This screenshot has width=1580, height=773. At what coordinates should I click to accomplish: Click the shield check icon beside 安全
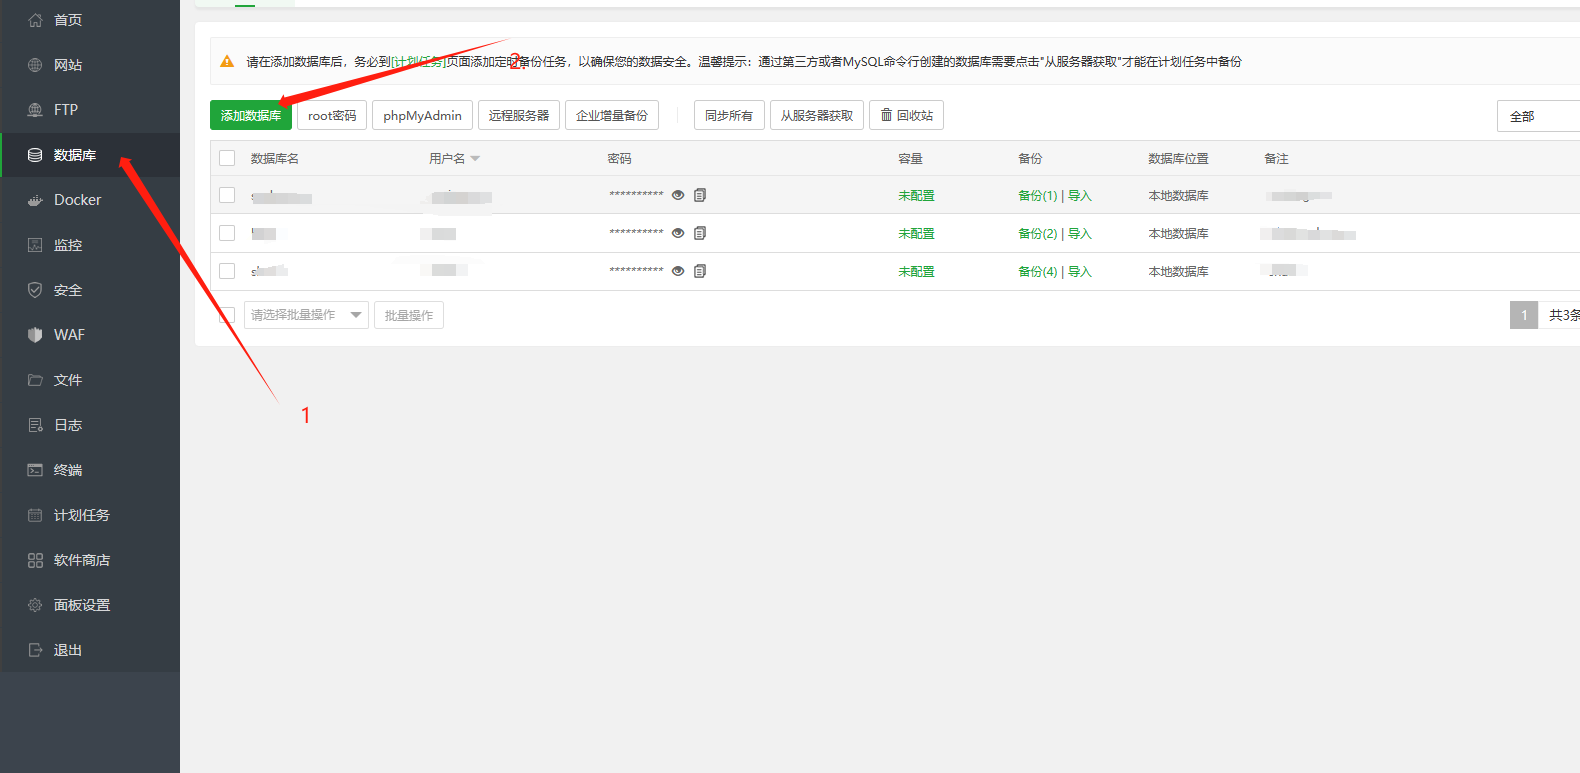[35, 290]
